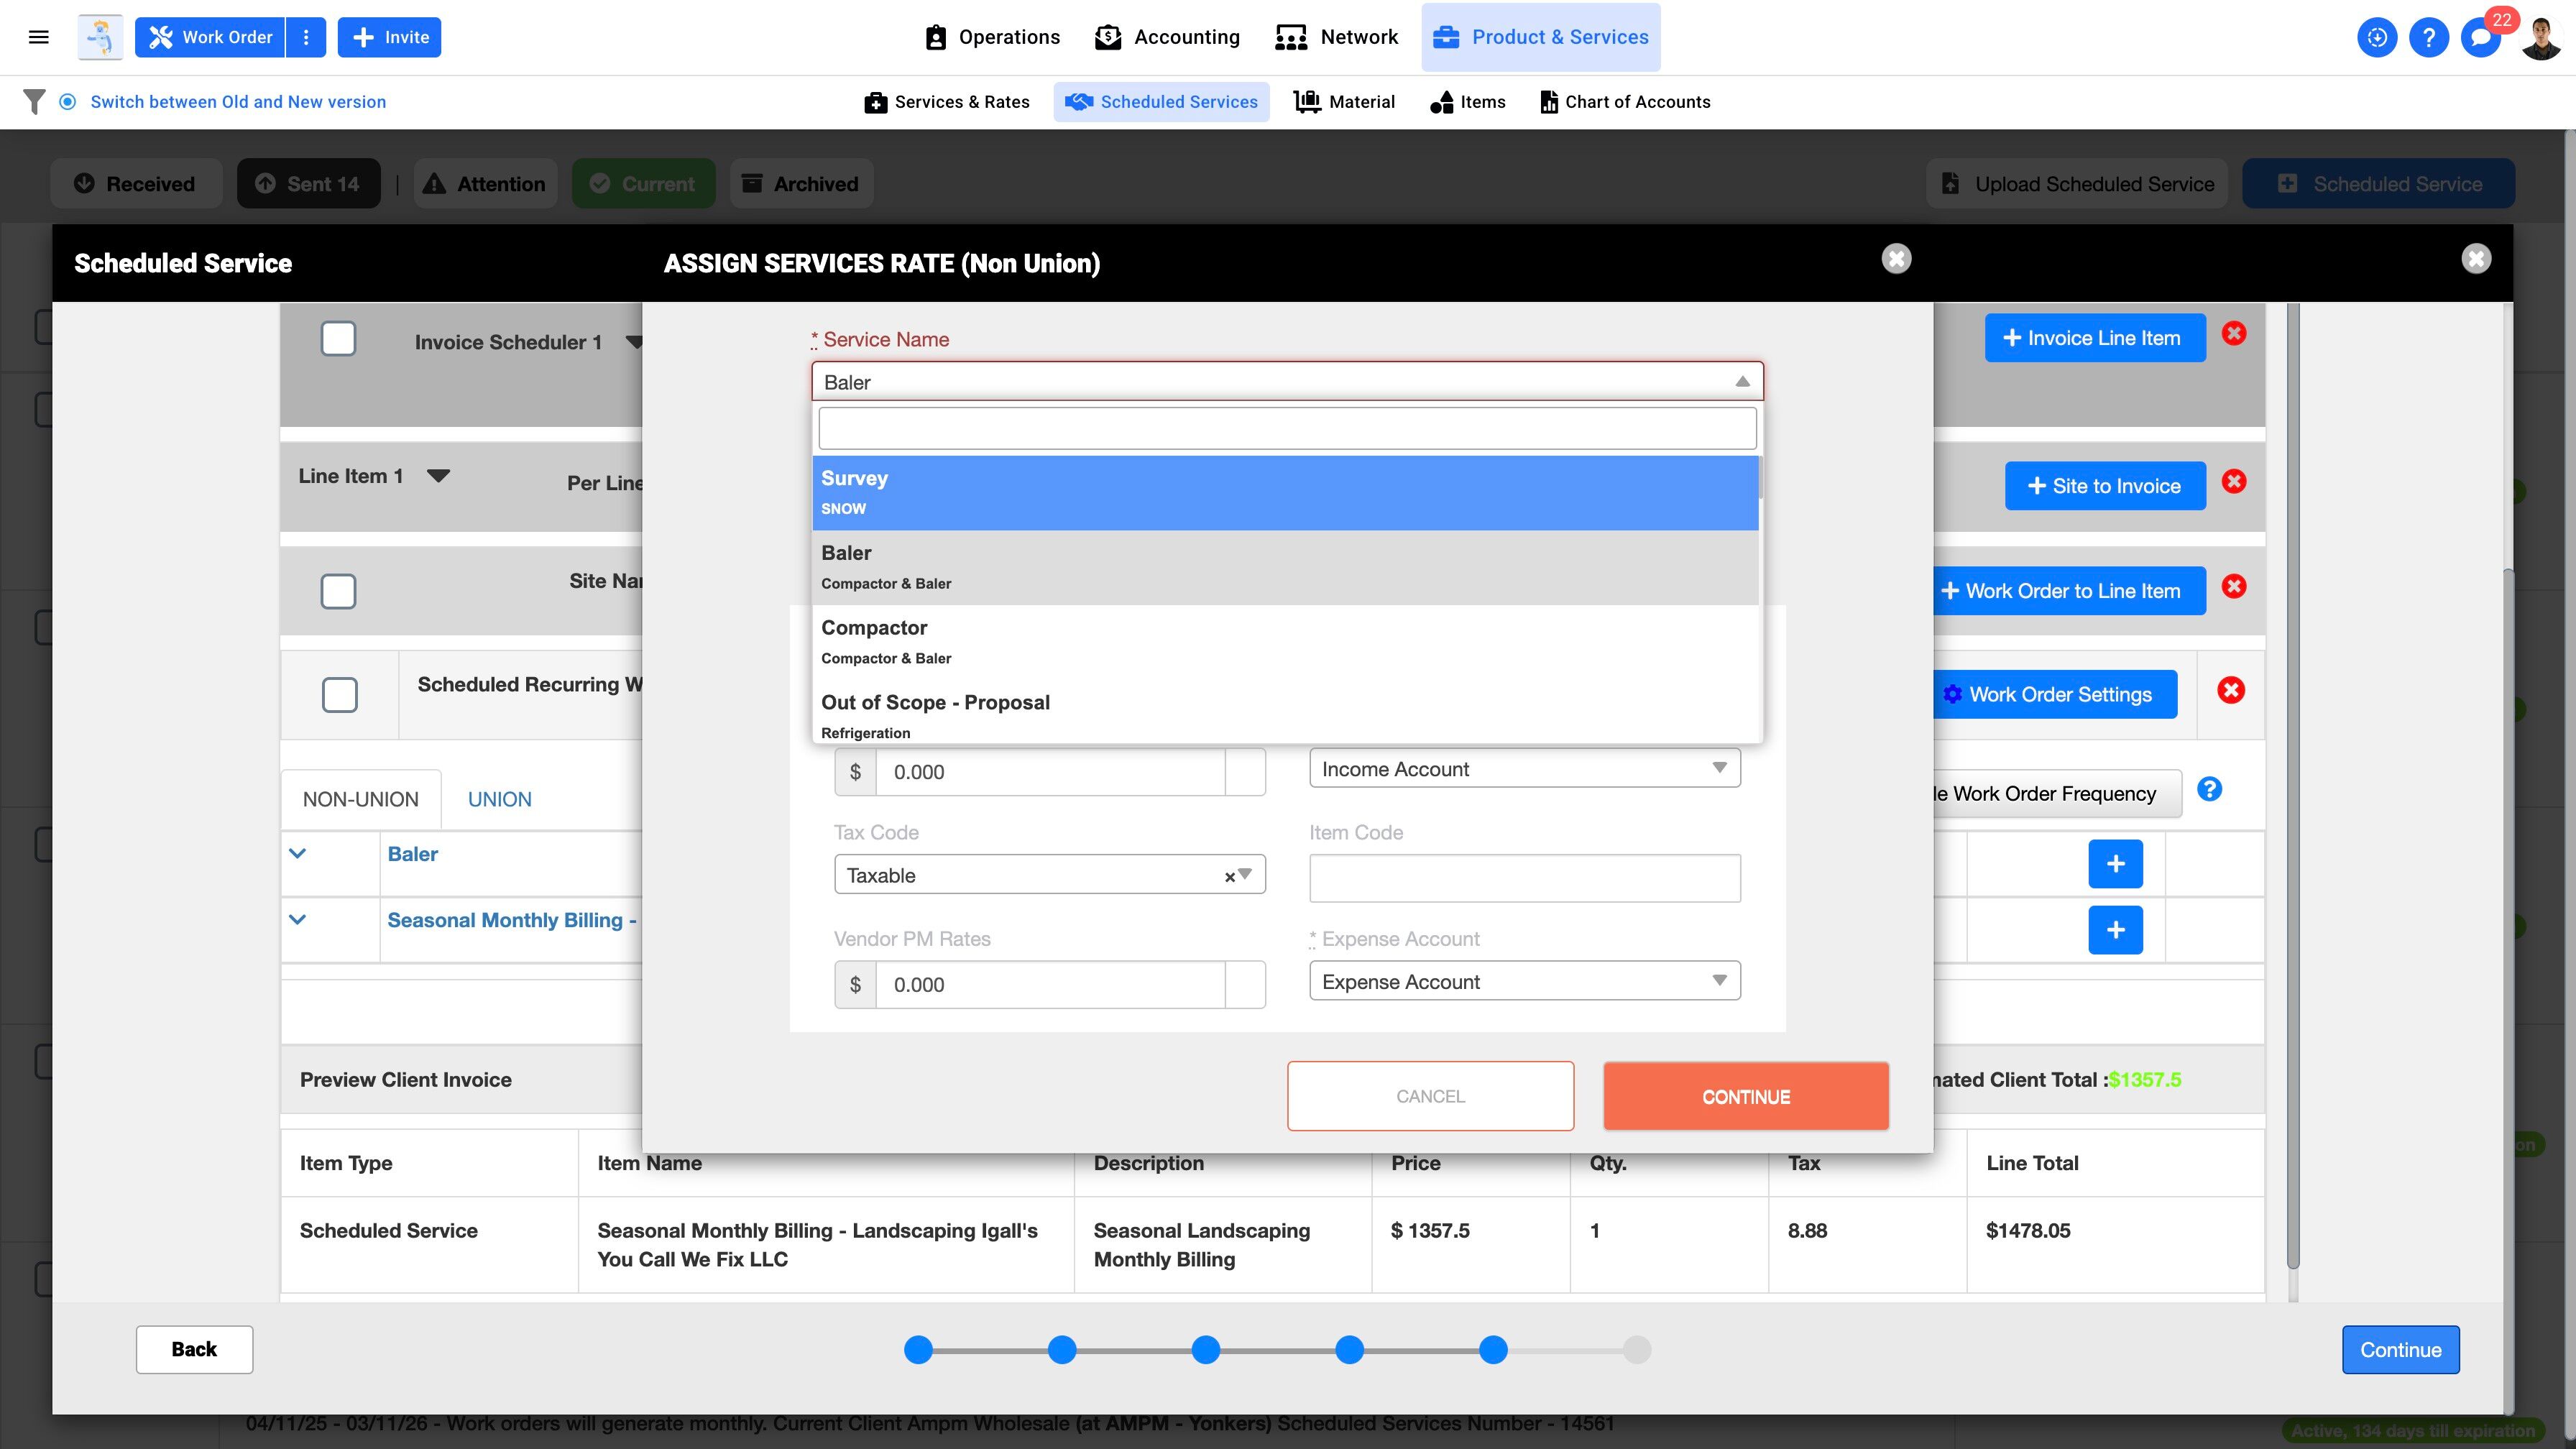Expand the Line Item 1 arrow

point(438,476)
